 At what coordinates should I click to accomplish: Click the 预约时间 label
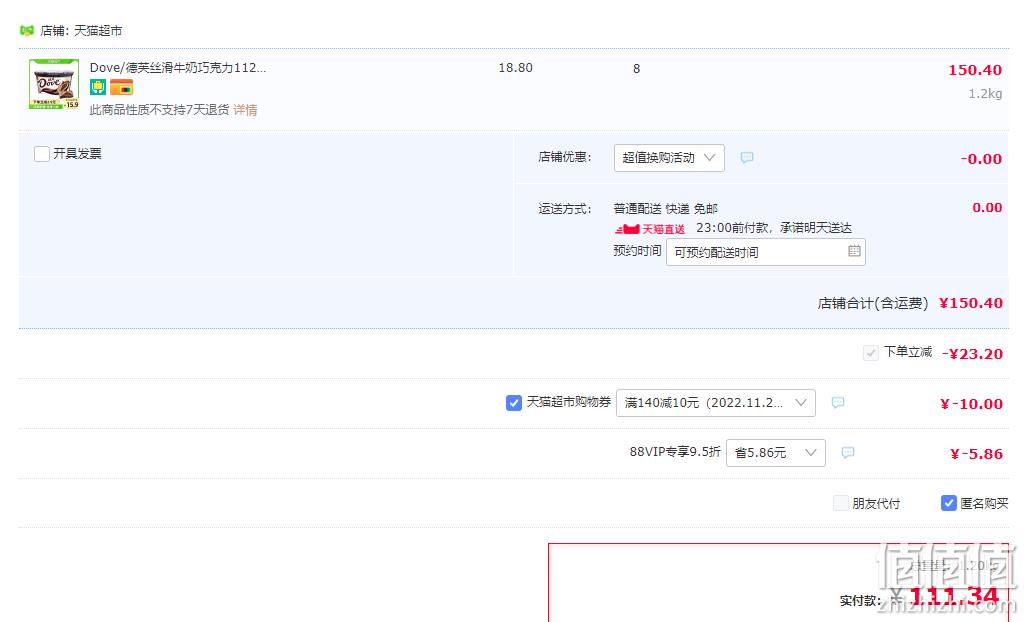coord(637,251)
